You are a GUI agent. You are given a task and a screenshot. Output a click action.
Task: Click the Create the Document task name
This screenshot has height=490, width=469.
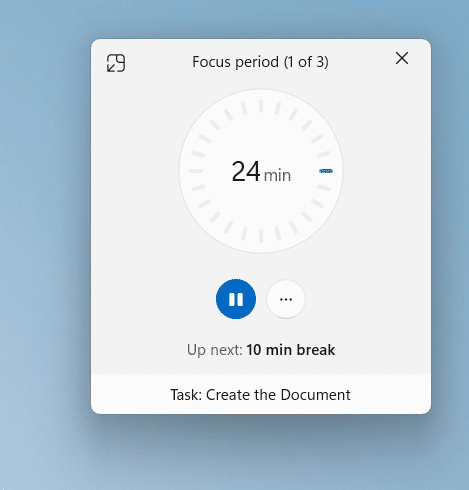[x=278, y=395]
